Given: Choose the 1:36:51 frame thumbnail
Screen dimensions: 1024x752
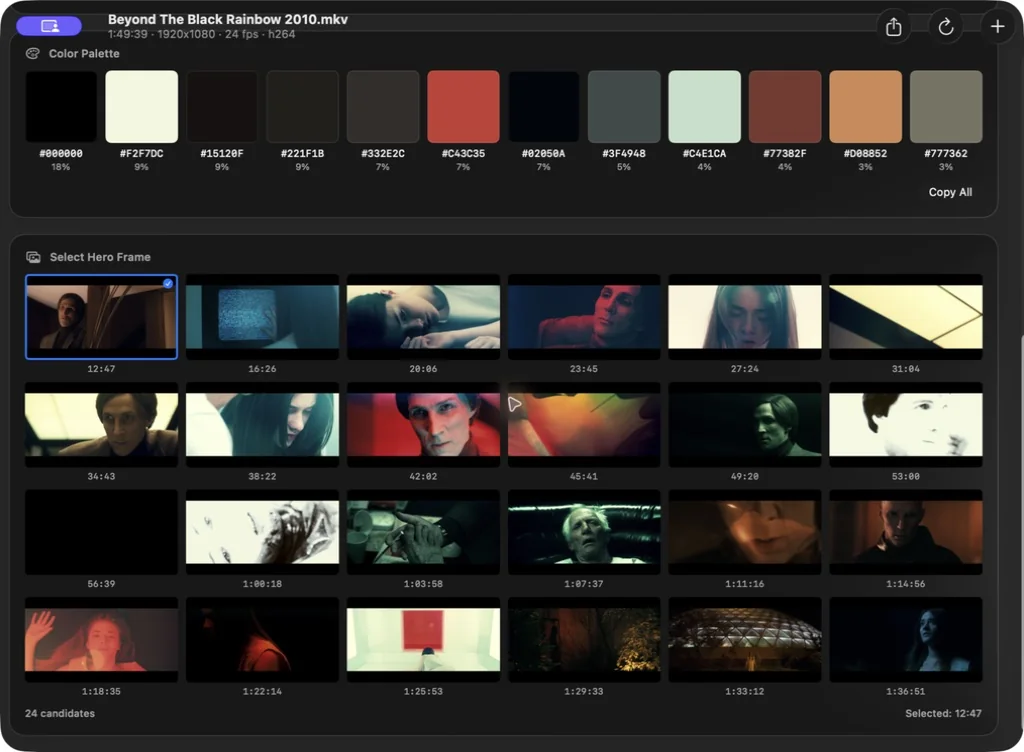Looking at the screenshot, I should pos(906,640).
